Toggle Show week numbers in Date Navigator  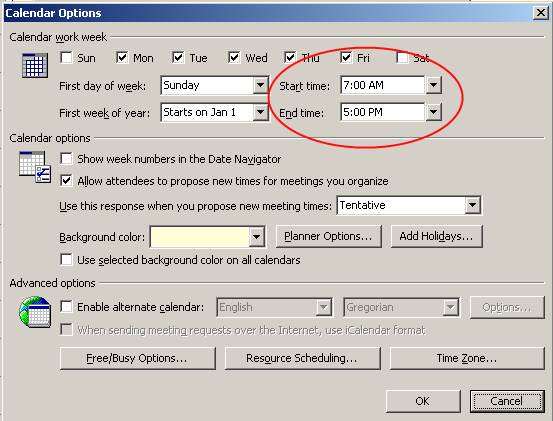pyautogui.click(x=66, y=159)
